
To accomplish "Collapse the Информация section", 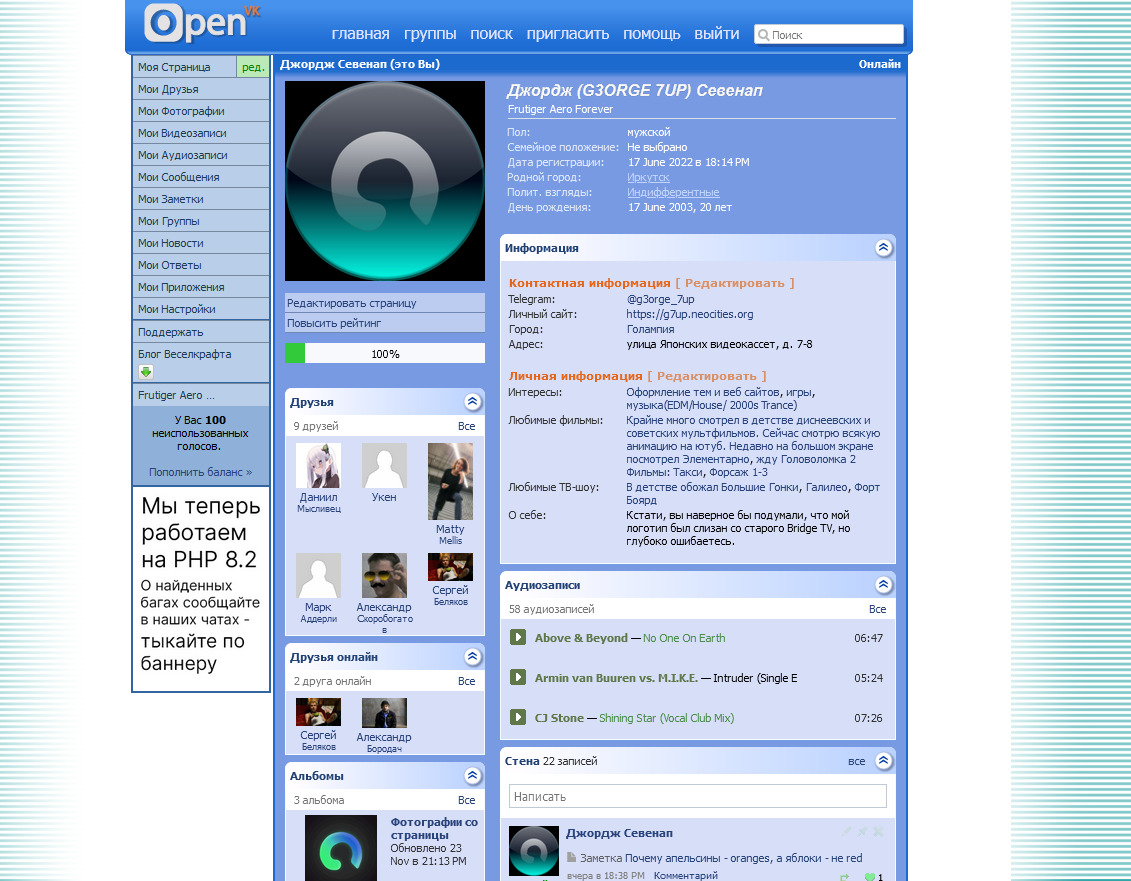I will (884, 248).
